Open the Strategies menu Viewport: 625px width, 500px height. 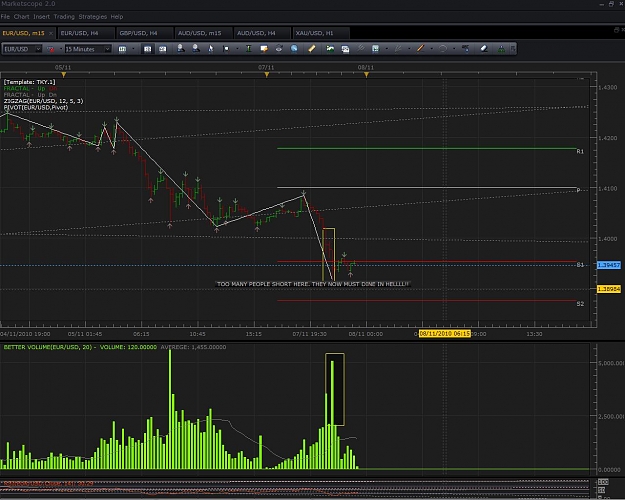(x=92, y=17)
